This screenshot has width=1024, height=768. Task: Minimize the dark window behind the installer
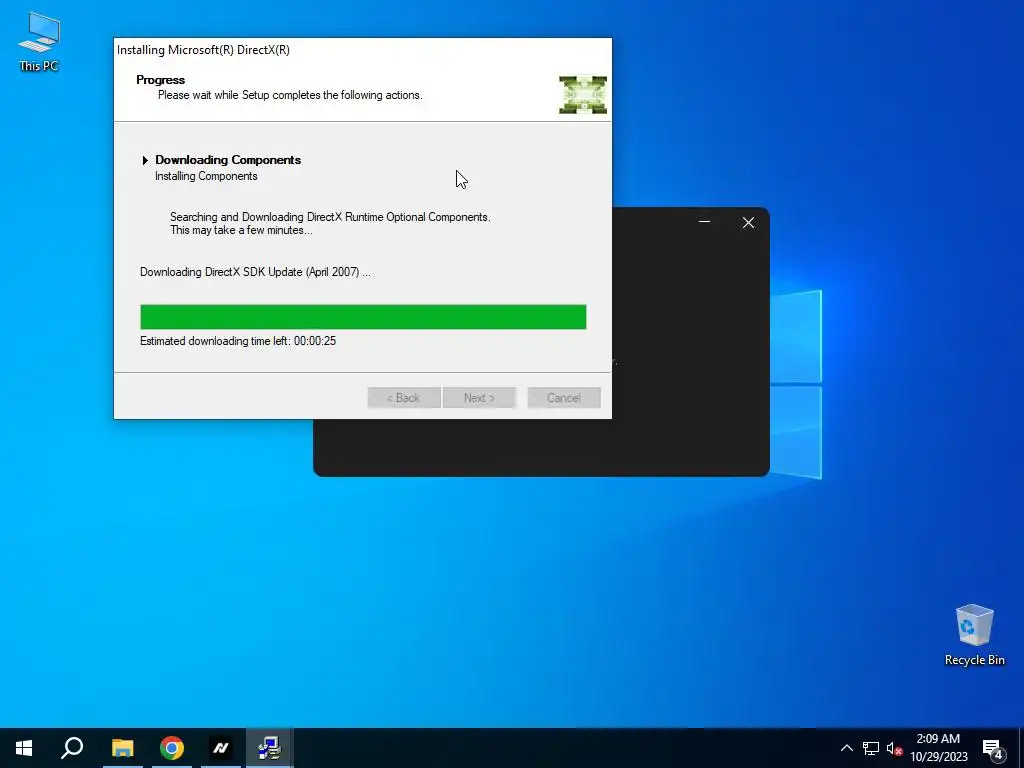click(x=704, y=222)
